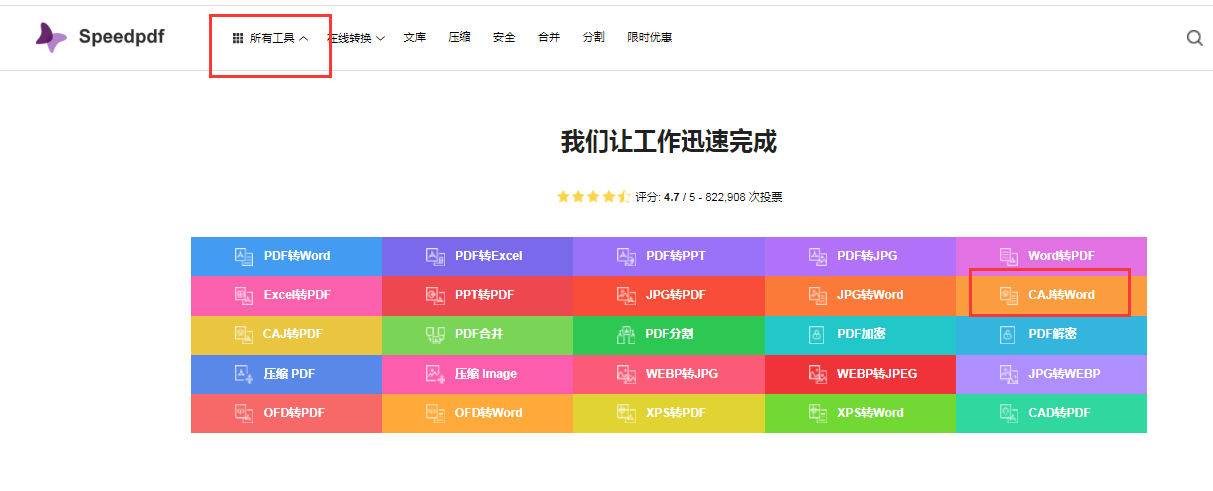
Task: Choose the PDF转Excel text label
Action: [489, 256]
